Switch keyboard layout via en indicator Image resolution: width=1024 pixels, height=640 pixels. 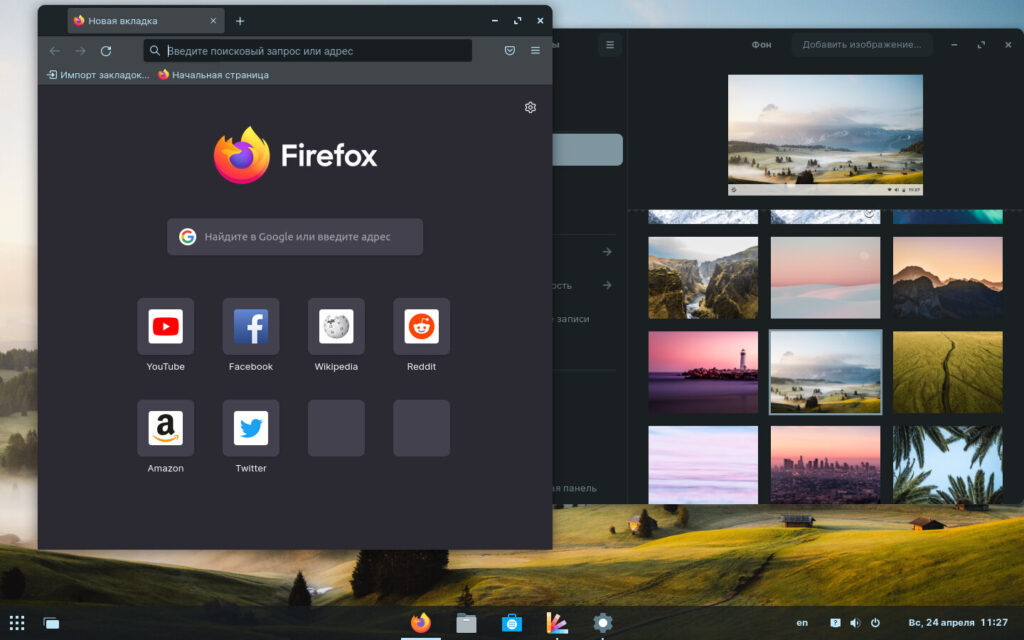pos(802,623)
